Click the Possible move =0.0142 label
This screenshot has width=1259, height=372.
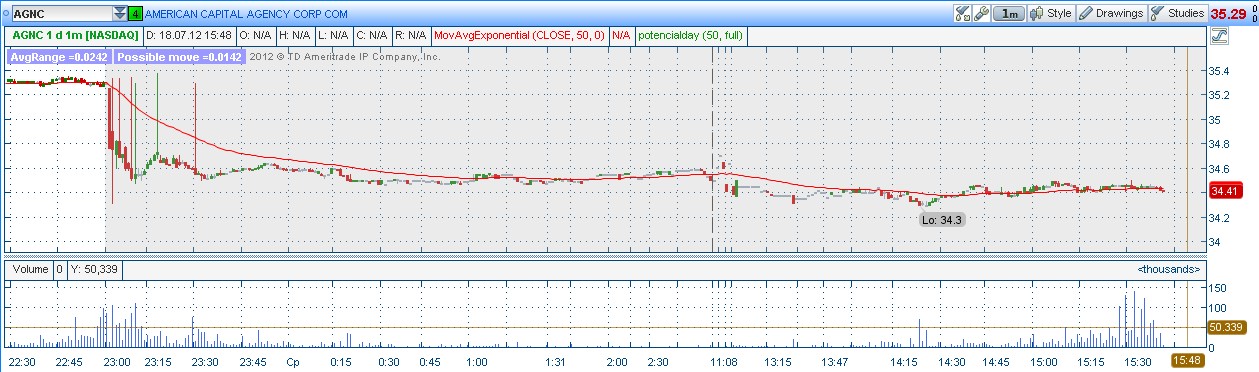coord(179,57)
